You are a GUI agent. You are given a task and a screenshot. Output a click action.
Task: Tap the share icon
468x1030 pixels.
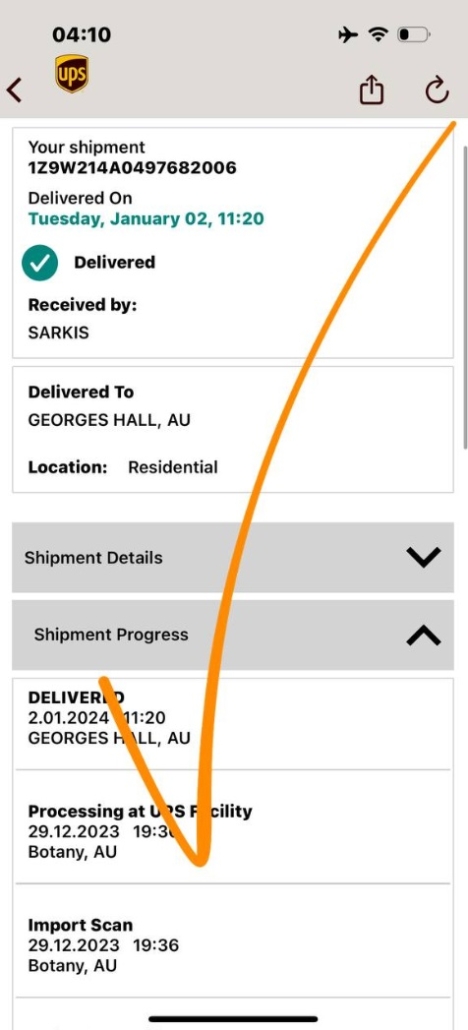pyautogui.click(x=371, y=89)
